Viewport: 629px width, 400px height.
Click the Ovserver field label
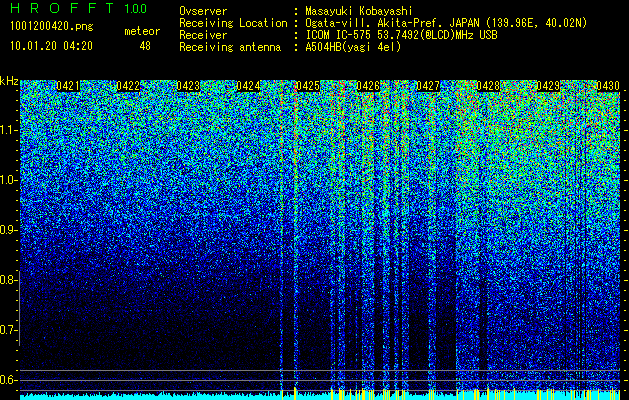pyautogui.click(x=203, y=11)
